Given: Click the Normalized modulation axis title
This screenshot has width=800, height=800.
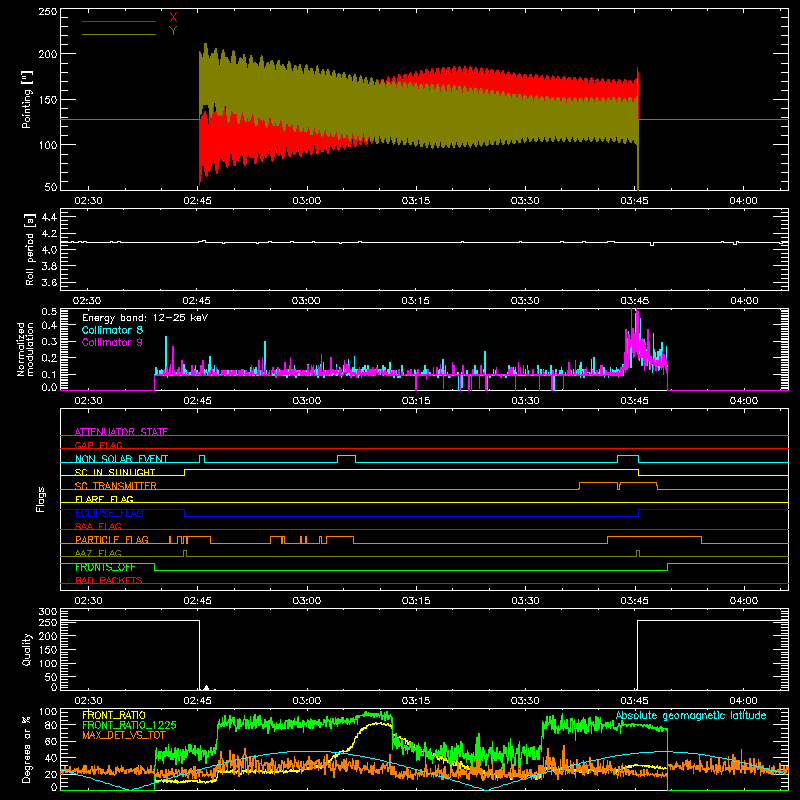Looking at the screenshot, I should [x=25, y=349].
